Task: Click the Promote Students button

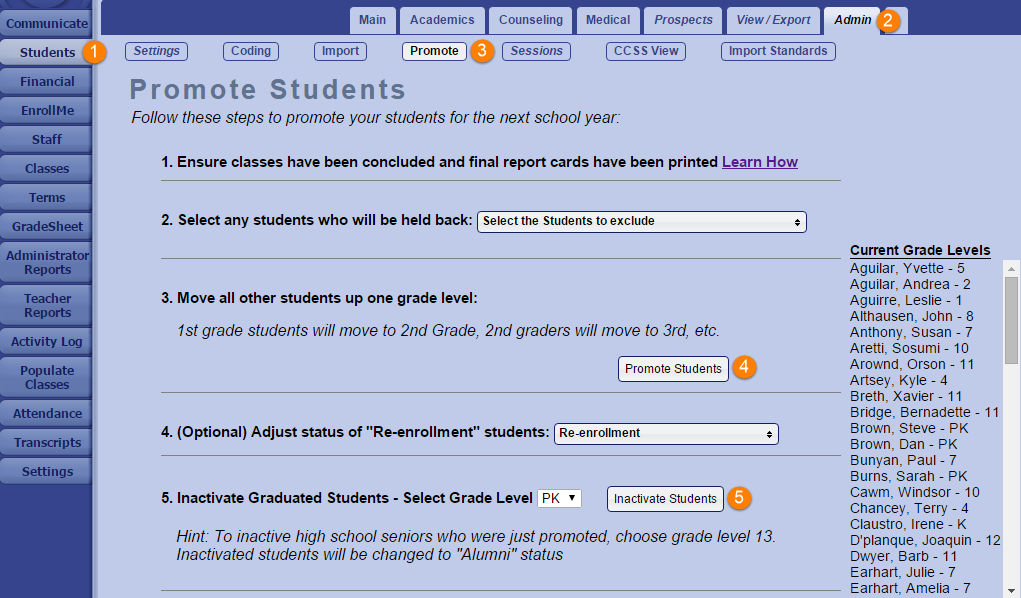Action: 673,369
